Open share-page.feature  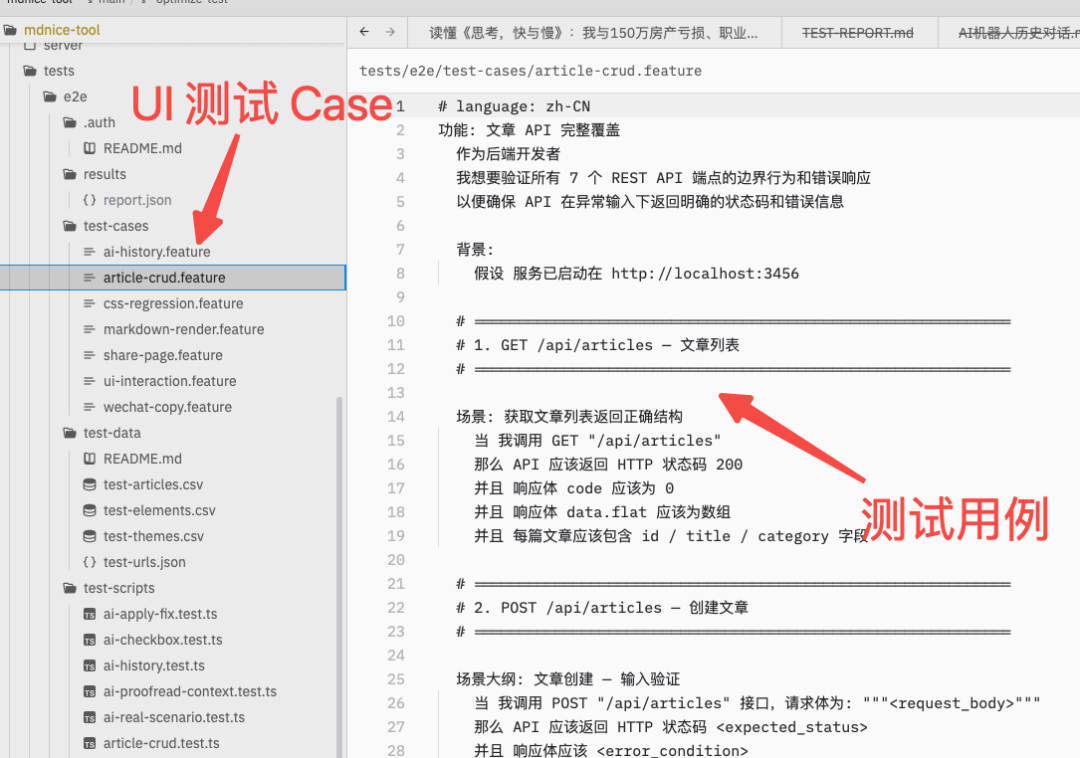163,355
